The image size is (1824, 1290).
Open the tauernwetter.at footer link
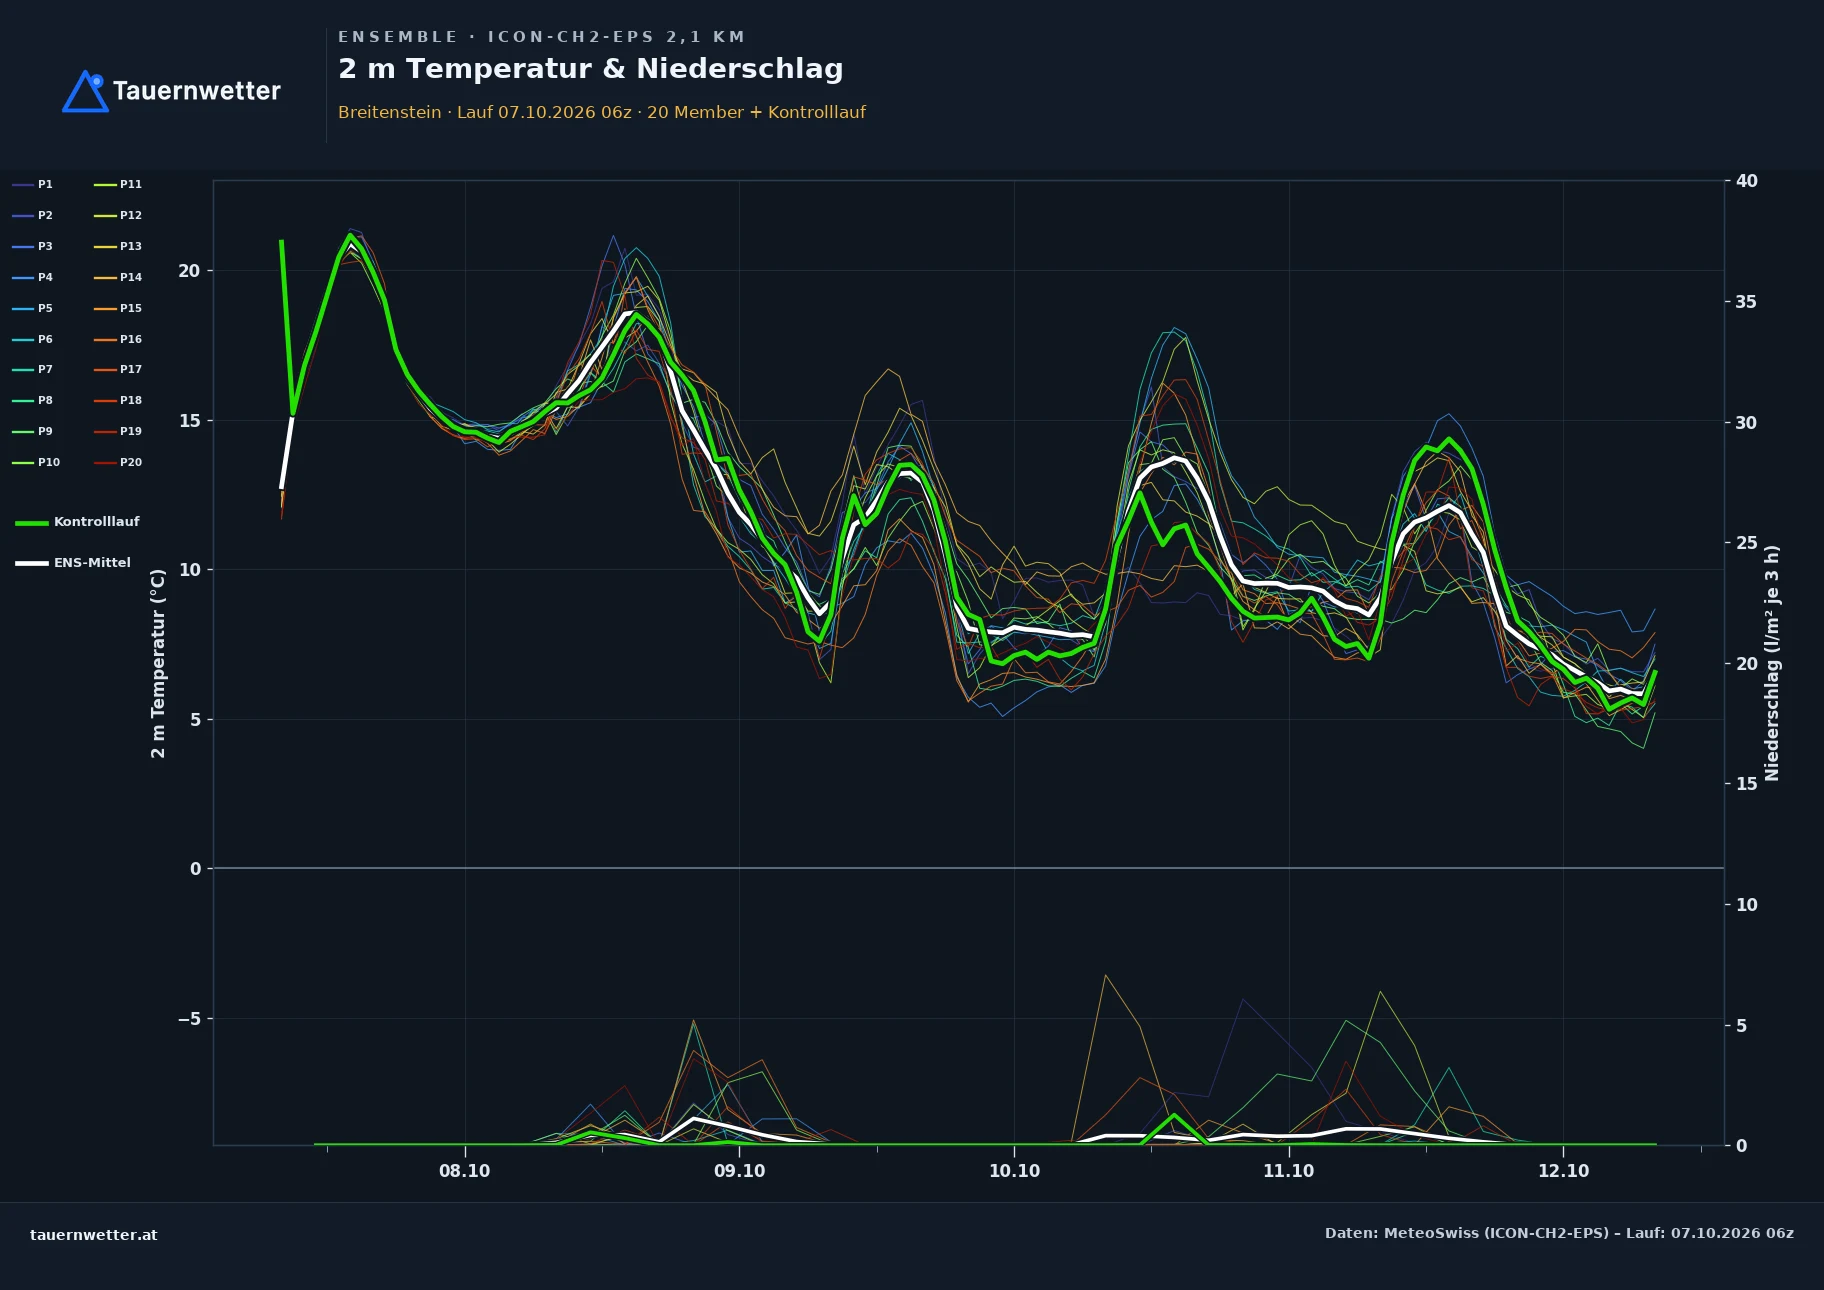pyautogui.click(x=94, y=1235)
